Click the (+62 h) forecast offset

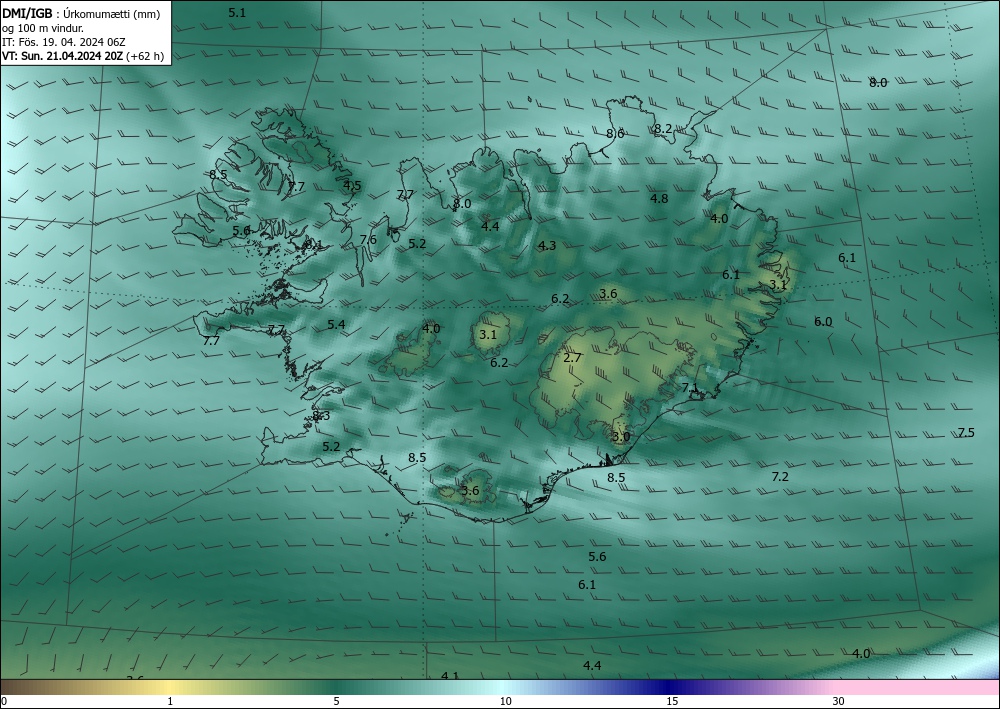(145, 56)
